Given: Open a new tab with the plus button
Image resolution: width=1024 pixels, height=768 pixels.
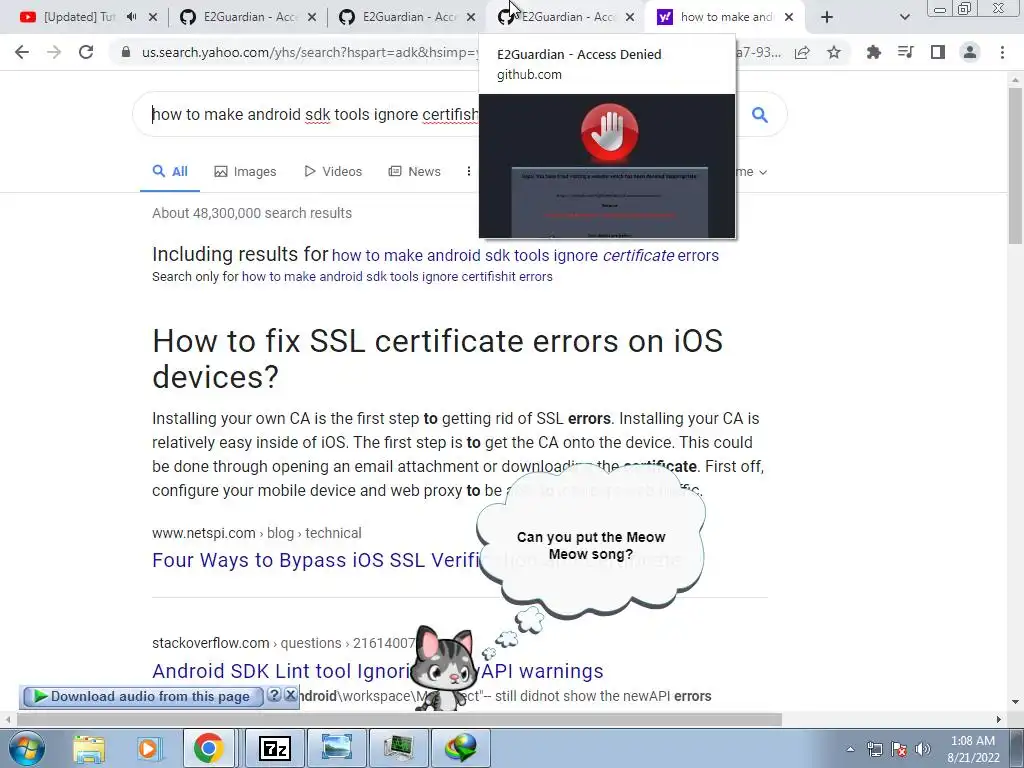Looking at the screenshot, I should tap(827, 17).
